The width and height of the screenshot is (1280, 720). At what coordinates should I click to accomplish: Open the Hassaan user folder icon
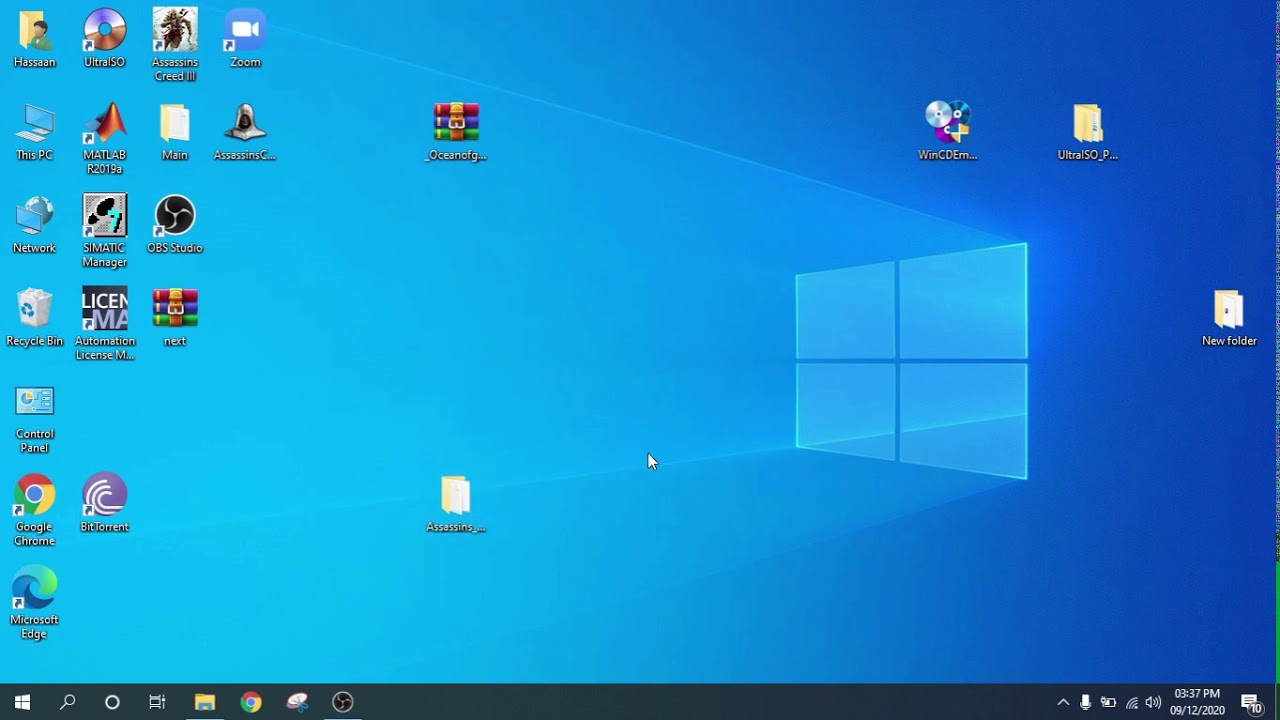[35, 40]
